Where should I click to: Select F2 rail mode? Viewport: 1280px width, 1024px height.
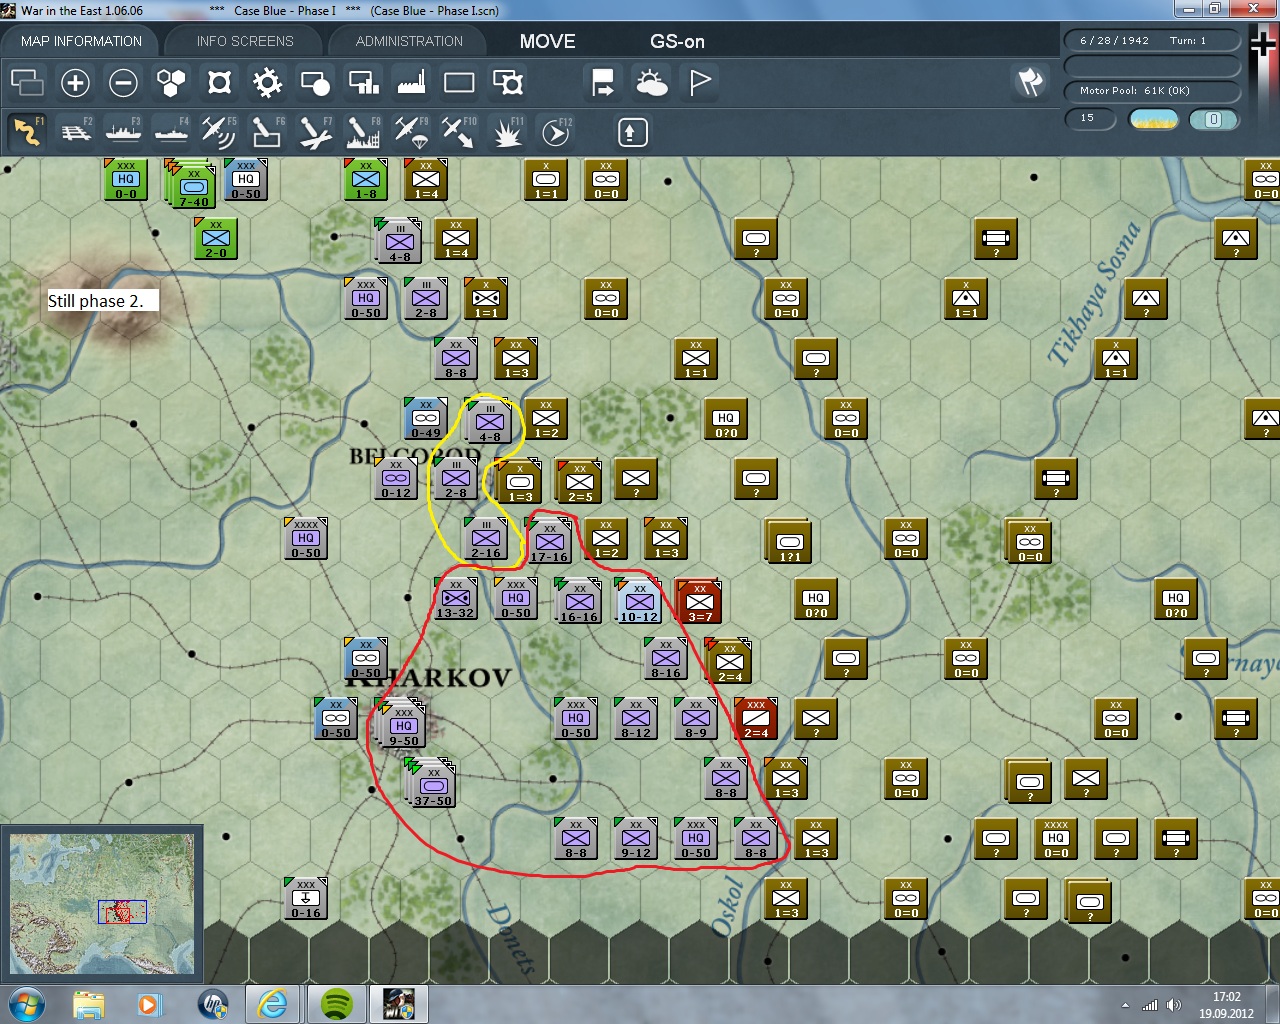point(75,132)
